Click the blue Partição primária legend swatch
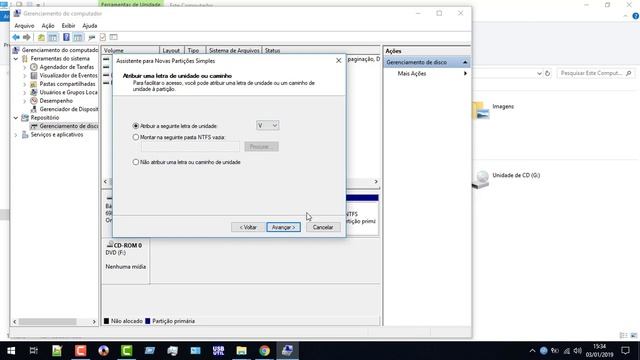 click(x=148, y=321)
